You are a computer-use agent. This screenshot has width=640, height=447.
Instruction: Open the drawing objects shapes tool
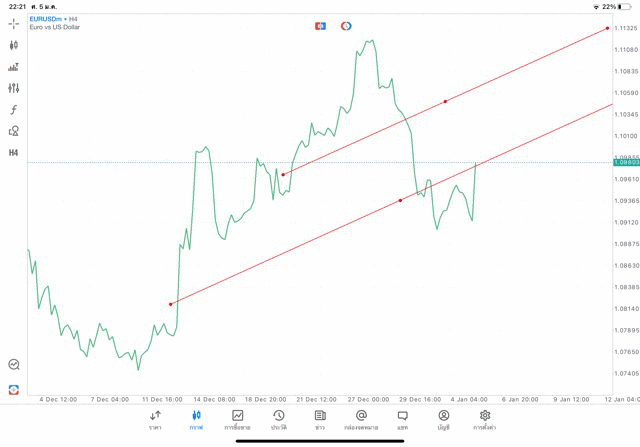click(x=14, y=131)
